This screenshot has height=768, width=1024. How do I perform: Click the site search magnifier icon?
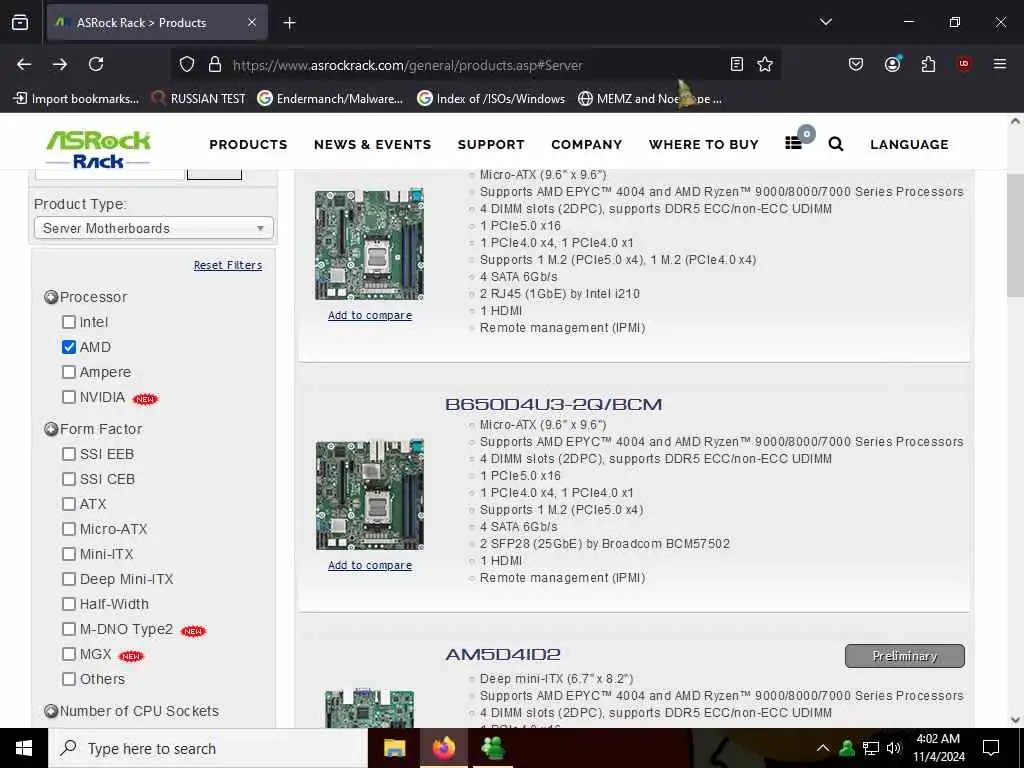point(835,144)
